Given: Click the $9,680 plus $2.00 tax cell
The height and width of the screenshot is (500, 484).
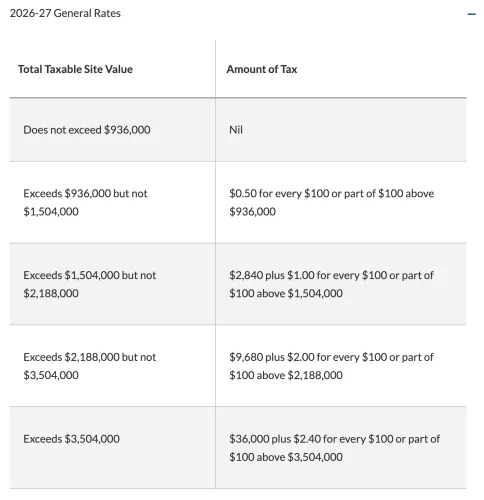Looking at the screenshot, I should pos(341,366).
